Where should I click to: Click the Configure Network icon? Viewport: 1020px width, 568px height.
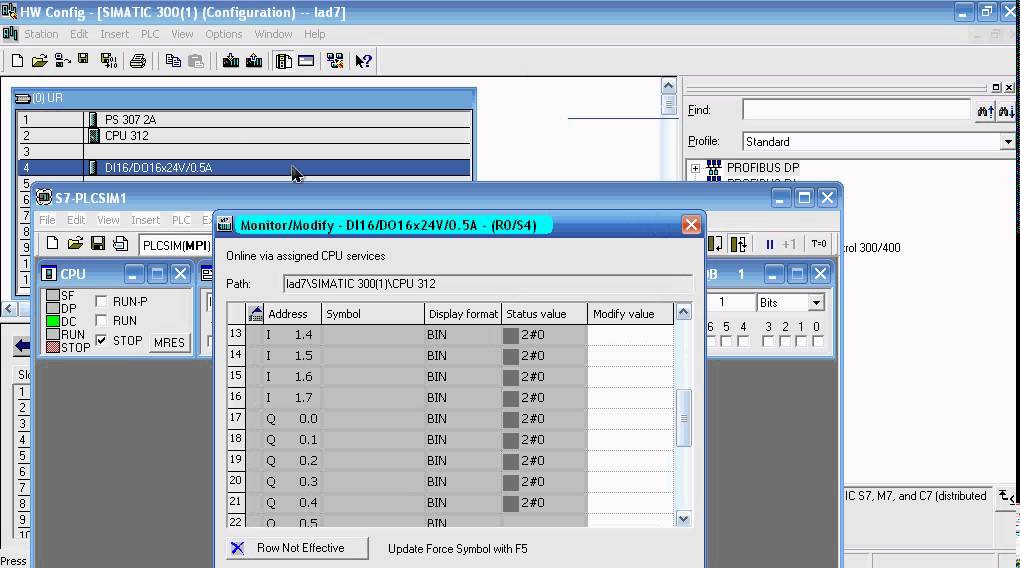[x=335, y=61]
